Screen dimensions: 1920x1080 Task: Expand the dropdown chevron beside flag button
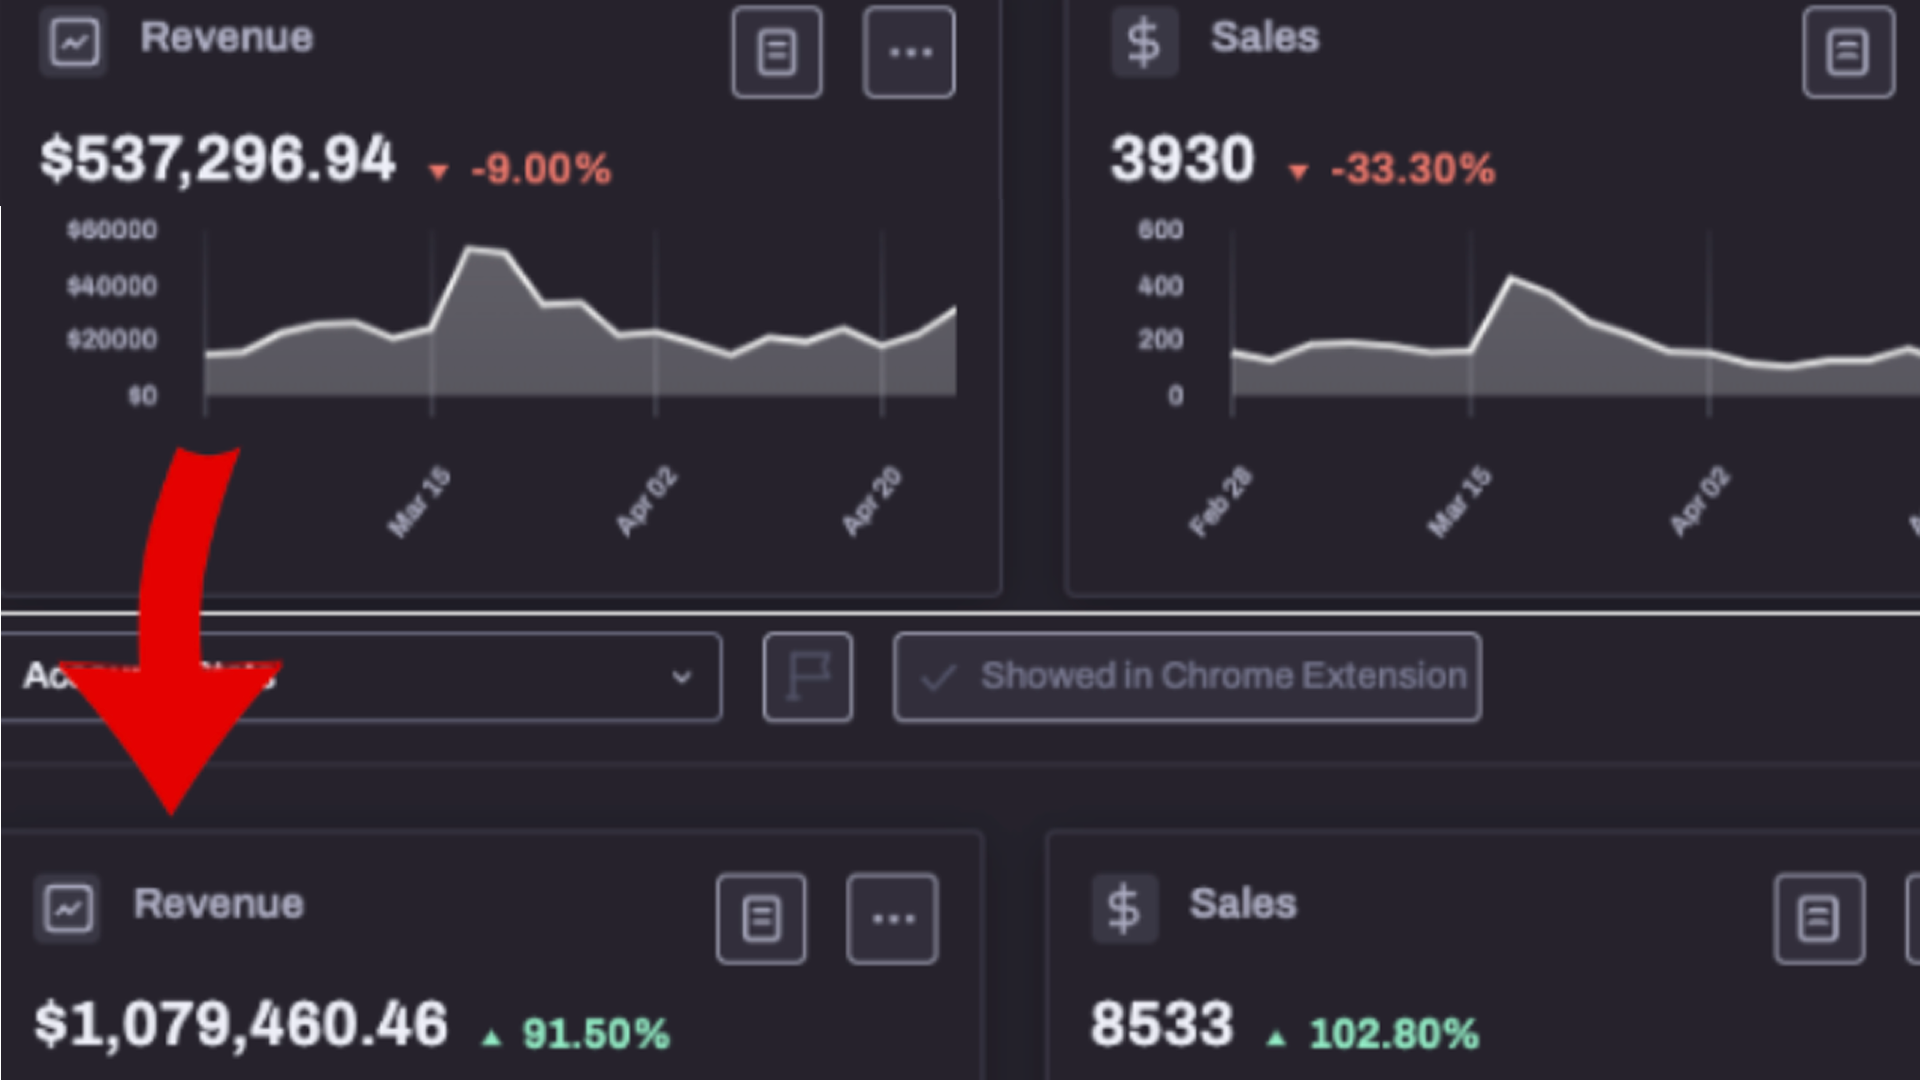coord(681,677)
